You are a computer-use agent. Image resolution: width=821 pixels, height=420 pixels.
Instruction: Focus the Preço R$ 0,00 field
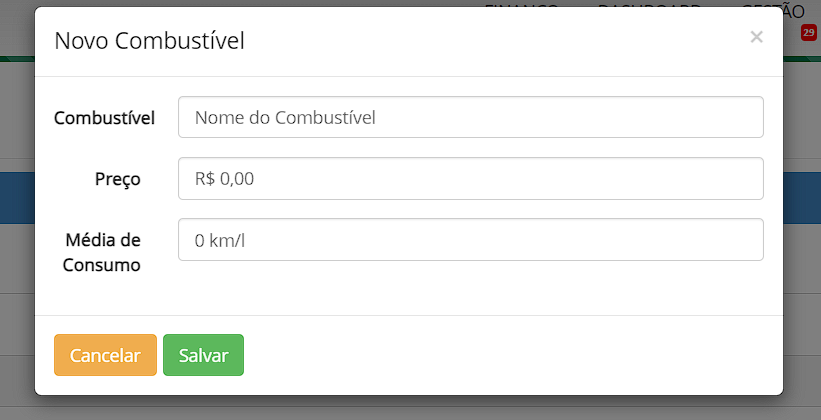[470, 178]
